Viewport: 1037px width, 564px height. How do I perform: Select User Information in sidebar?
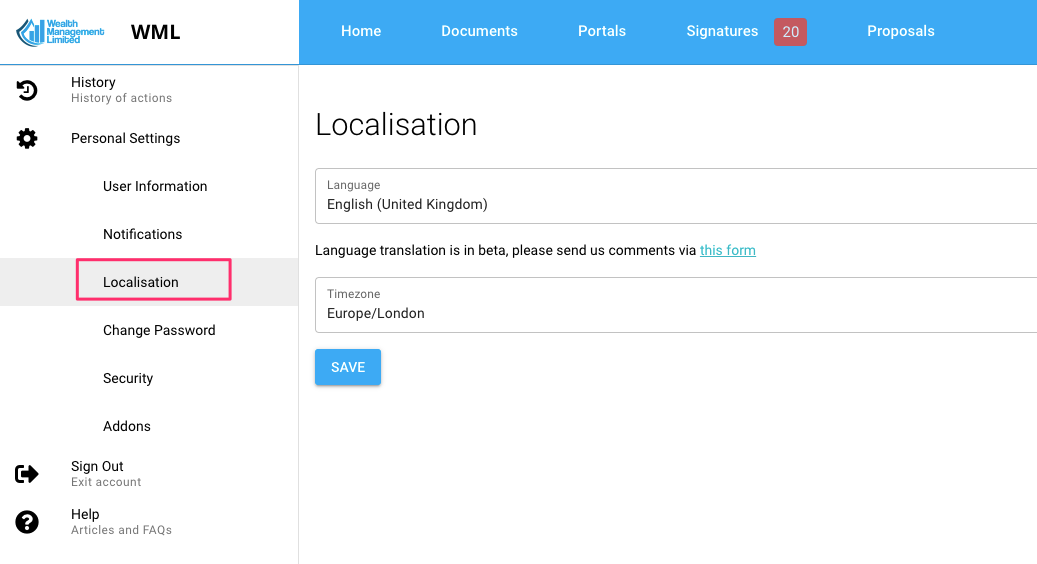pyautogui.click(x=155, y=187)
